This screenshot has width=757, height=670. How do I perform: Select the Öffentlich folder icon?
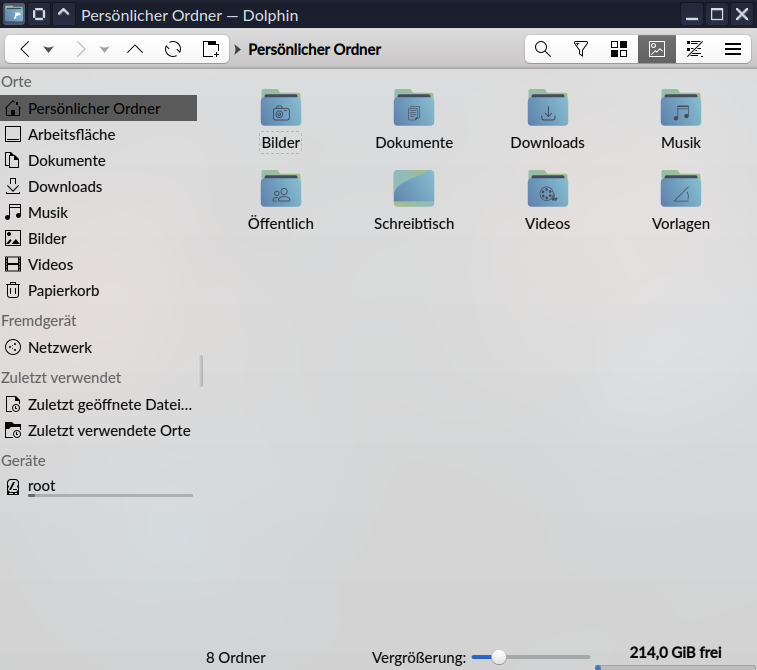(280, 189)
